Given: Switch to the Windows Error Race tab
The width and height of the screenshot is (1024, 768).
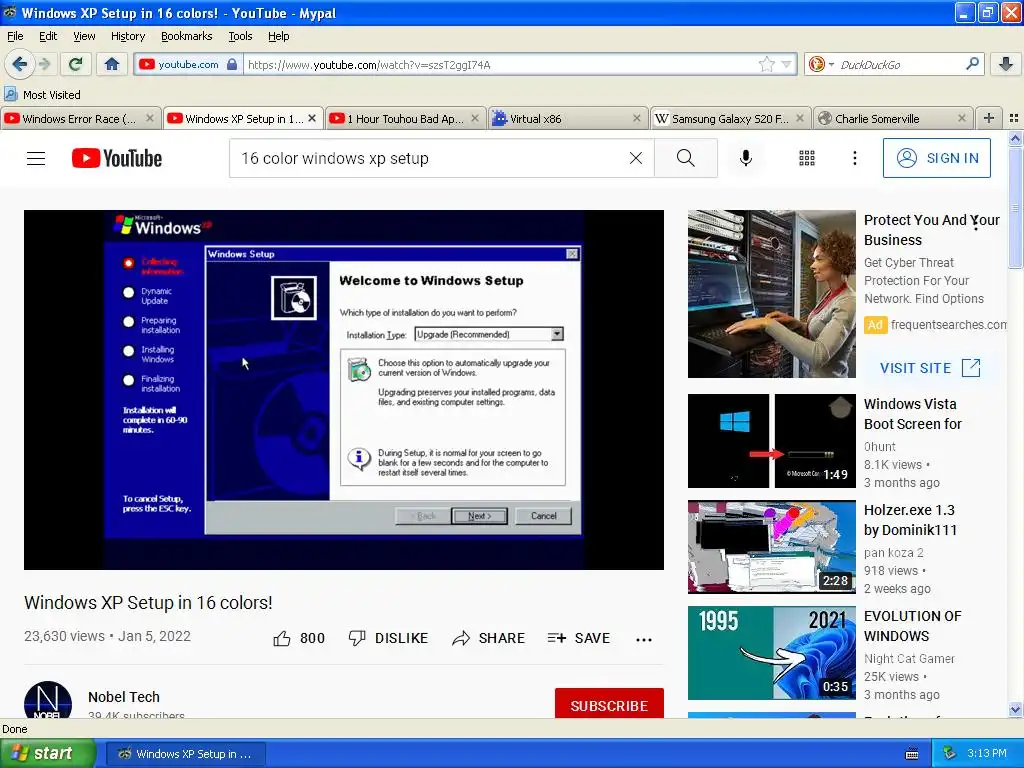Looking at the screenshot, I should coord(80,118).
